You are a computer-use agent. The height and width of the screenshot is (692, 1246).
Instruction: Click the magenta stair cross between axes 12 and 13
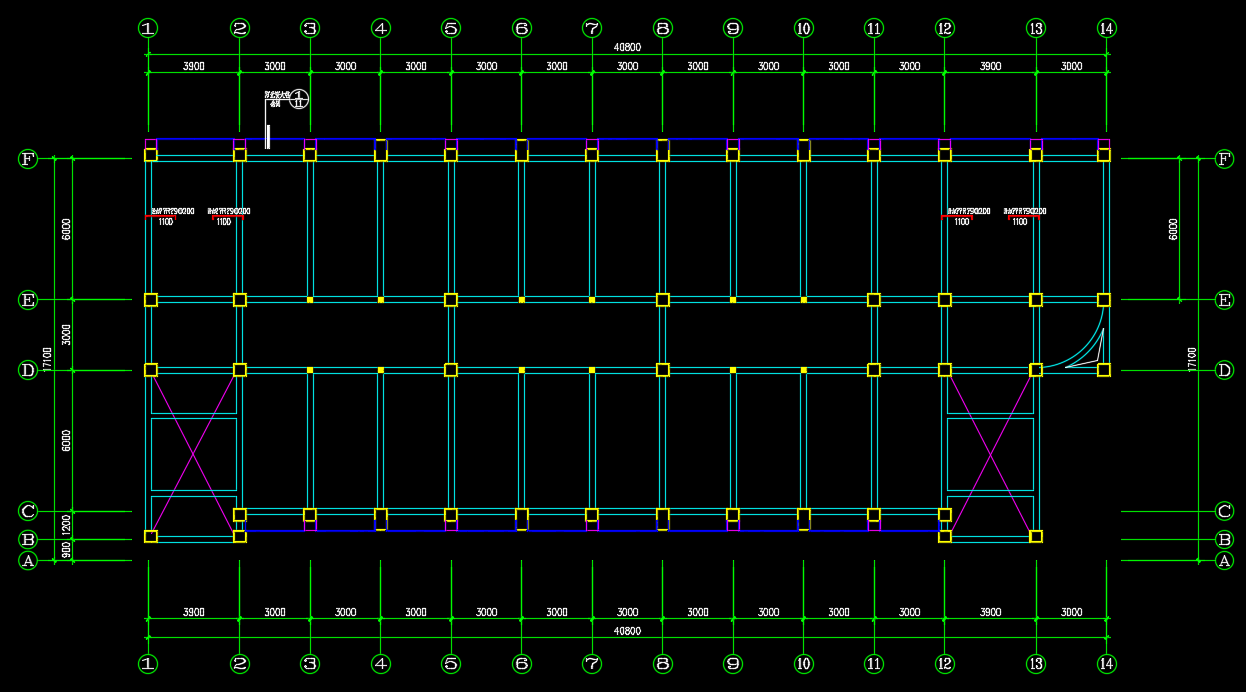pyautogui.click(x=990, y=453)
